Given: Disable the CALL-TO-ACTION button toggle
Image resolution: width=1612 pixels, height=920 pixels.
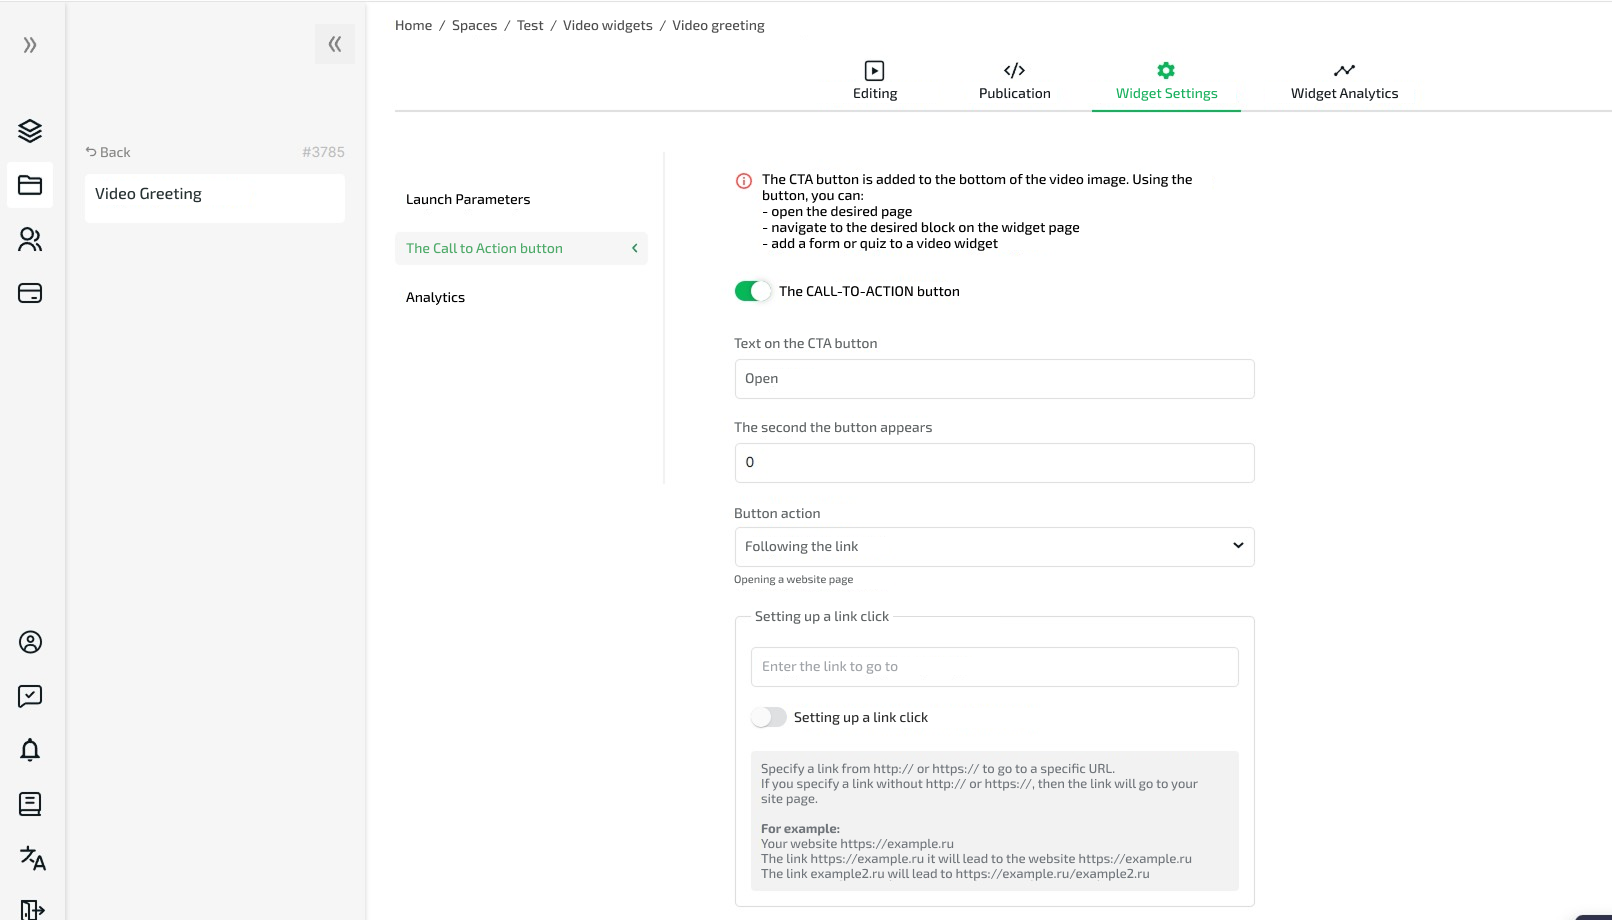Looking at the screenshot, I should (752, 291).
